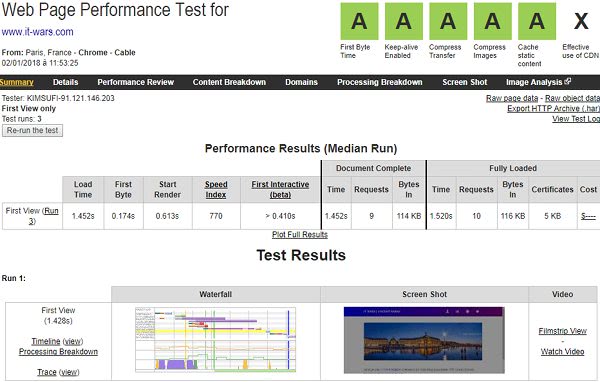This screenshot has height=382, width=600.
Task: Click the Watch Video link
Action: (562, 351)
